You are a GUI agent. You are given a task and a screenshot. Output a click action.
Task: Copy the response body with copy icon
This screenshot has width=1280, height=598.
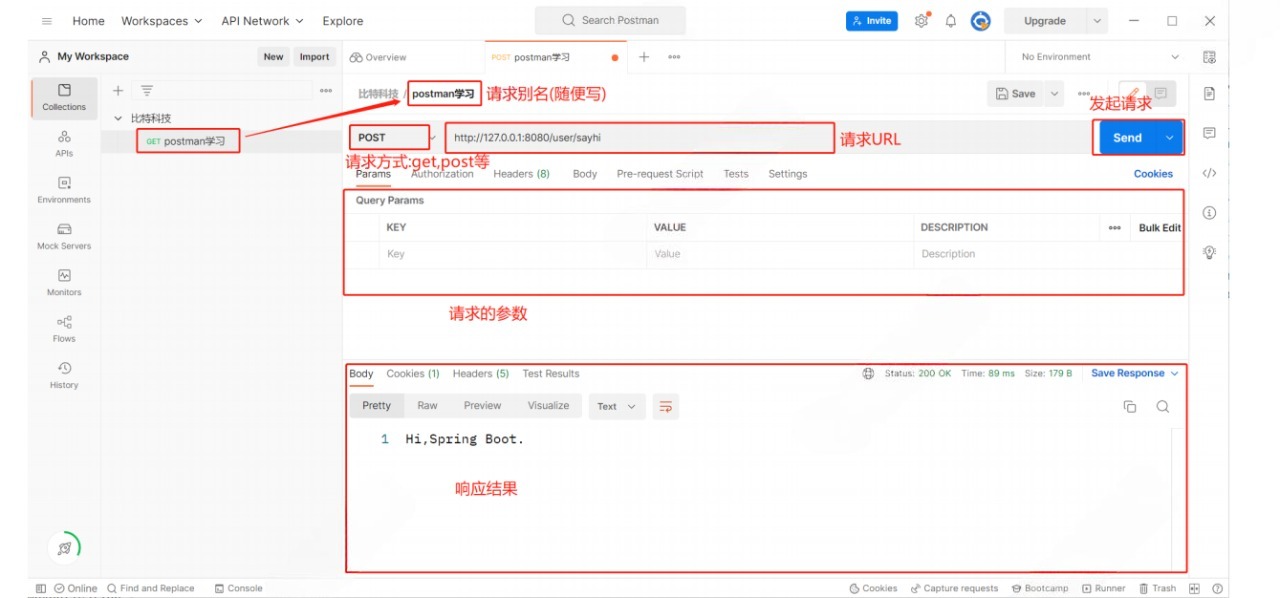click(1130, 406)
